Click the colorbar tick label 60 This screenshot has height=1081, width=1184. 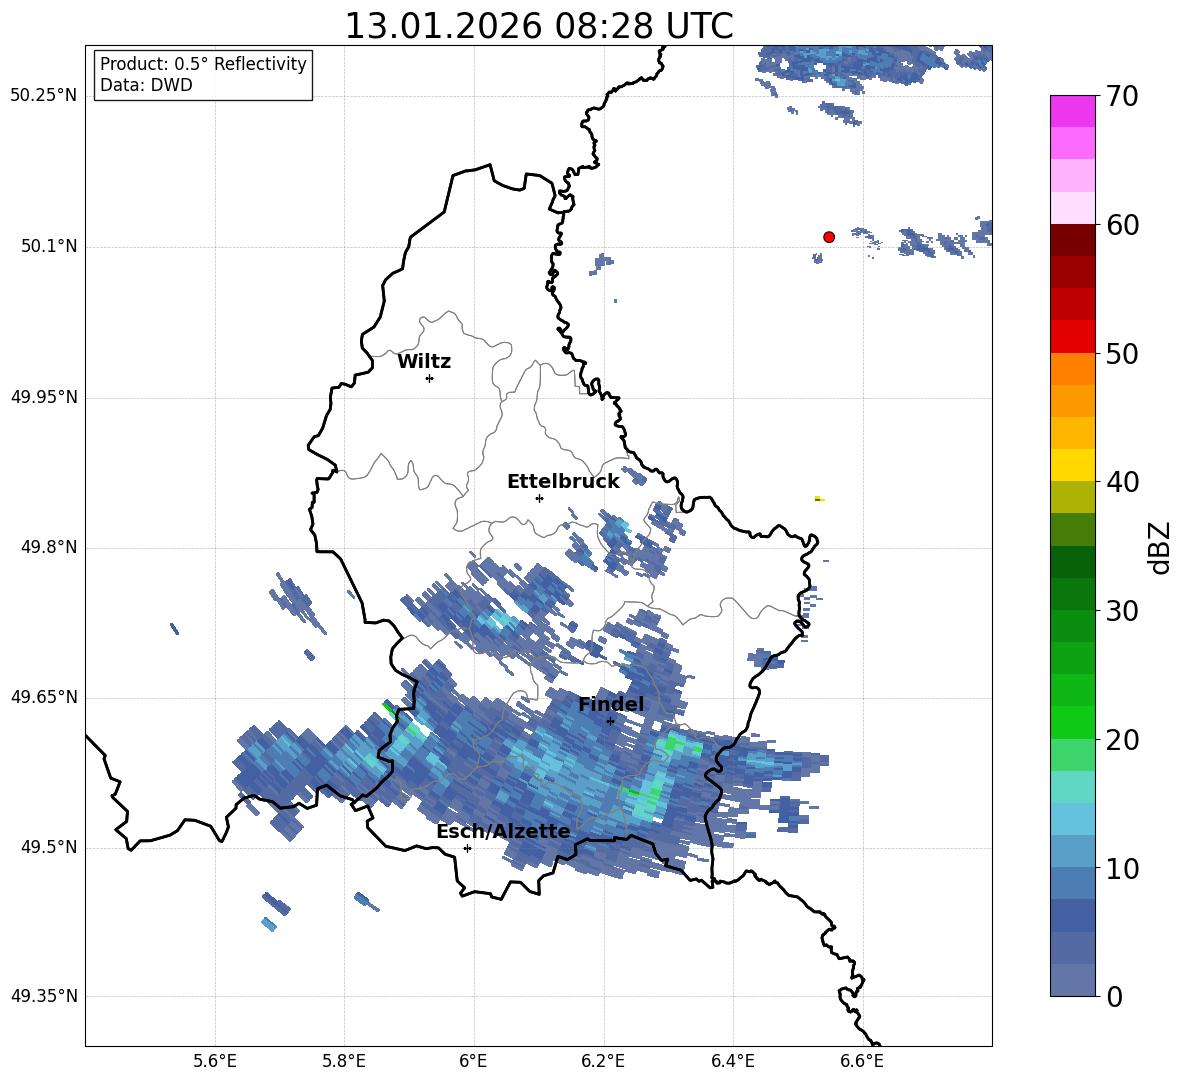[1122, 225]
